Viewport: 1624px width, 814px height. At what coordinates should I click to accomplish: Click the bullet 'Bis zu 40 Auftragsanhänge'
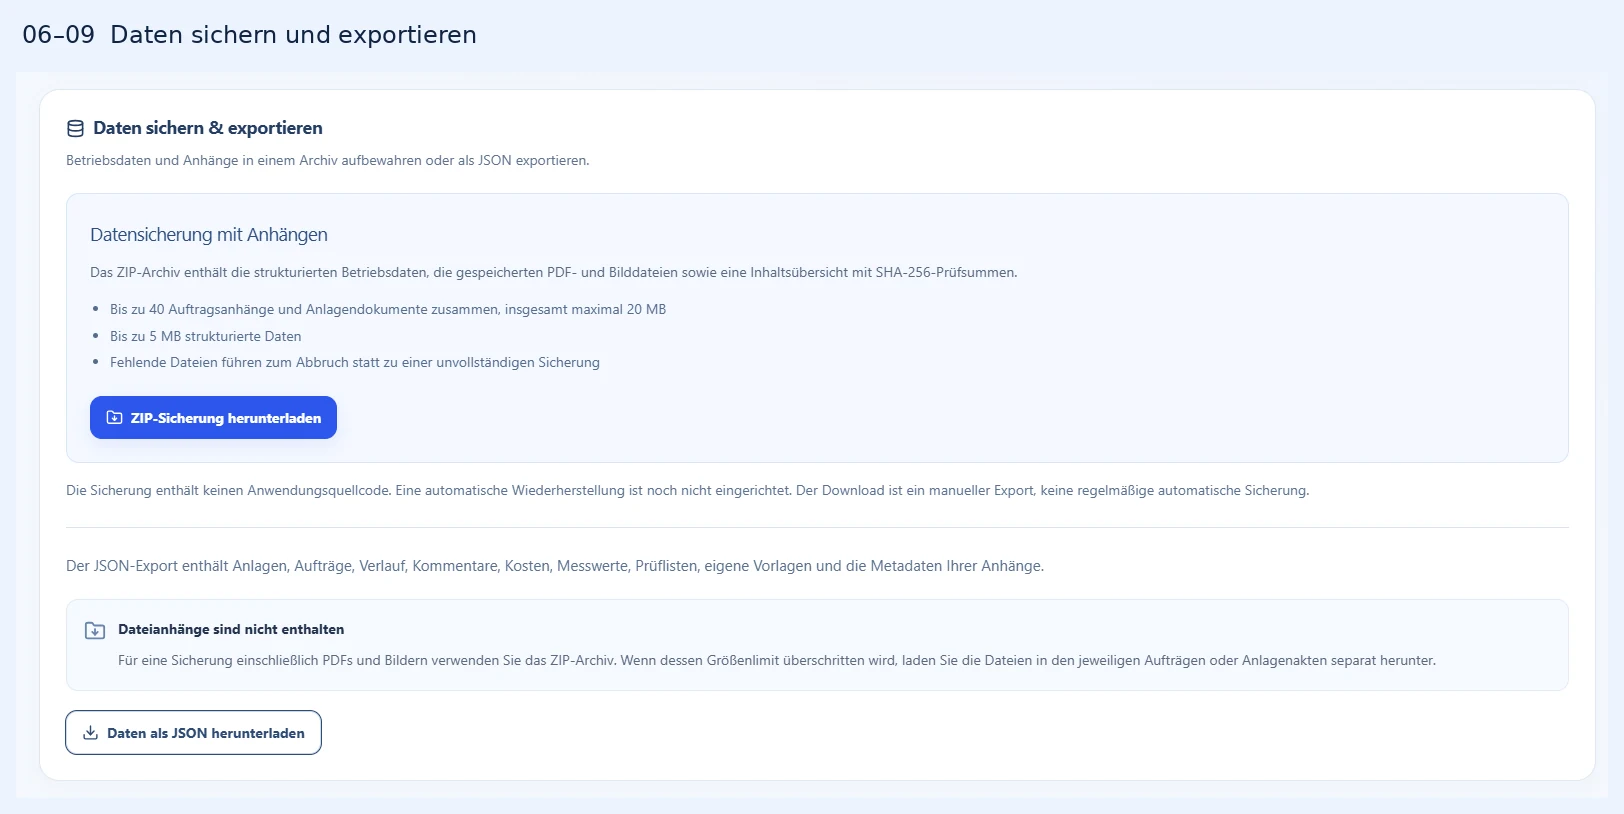[x=388, y=310]
